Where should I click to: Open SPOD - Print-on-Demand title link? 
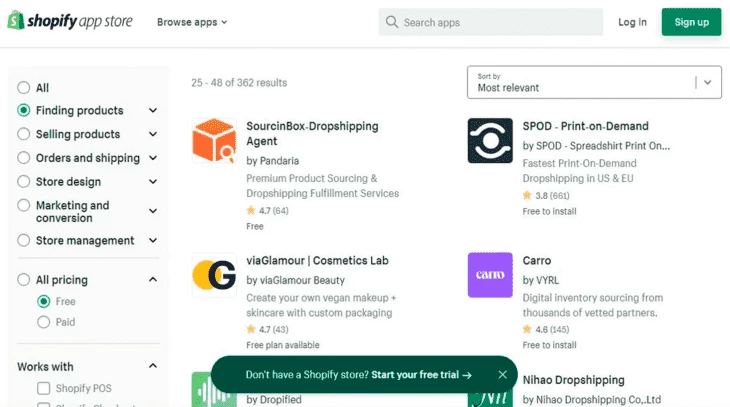[x=585, y=126]
